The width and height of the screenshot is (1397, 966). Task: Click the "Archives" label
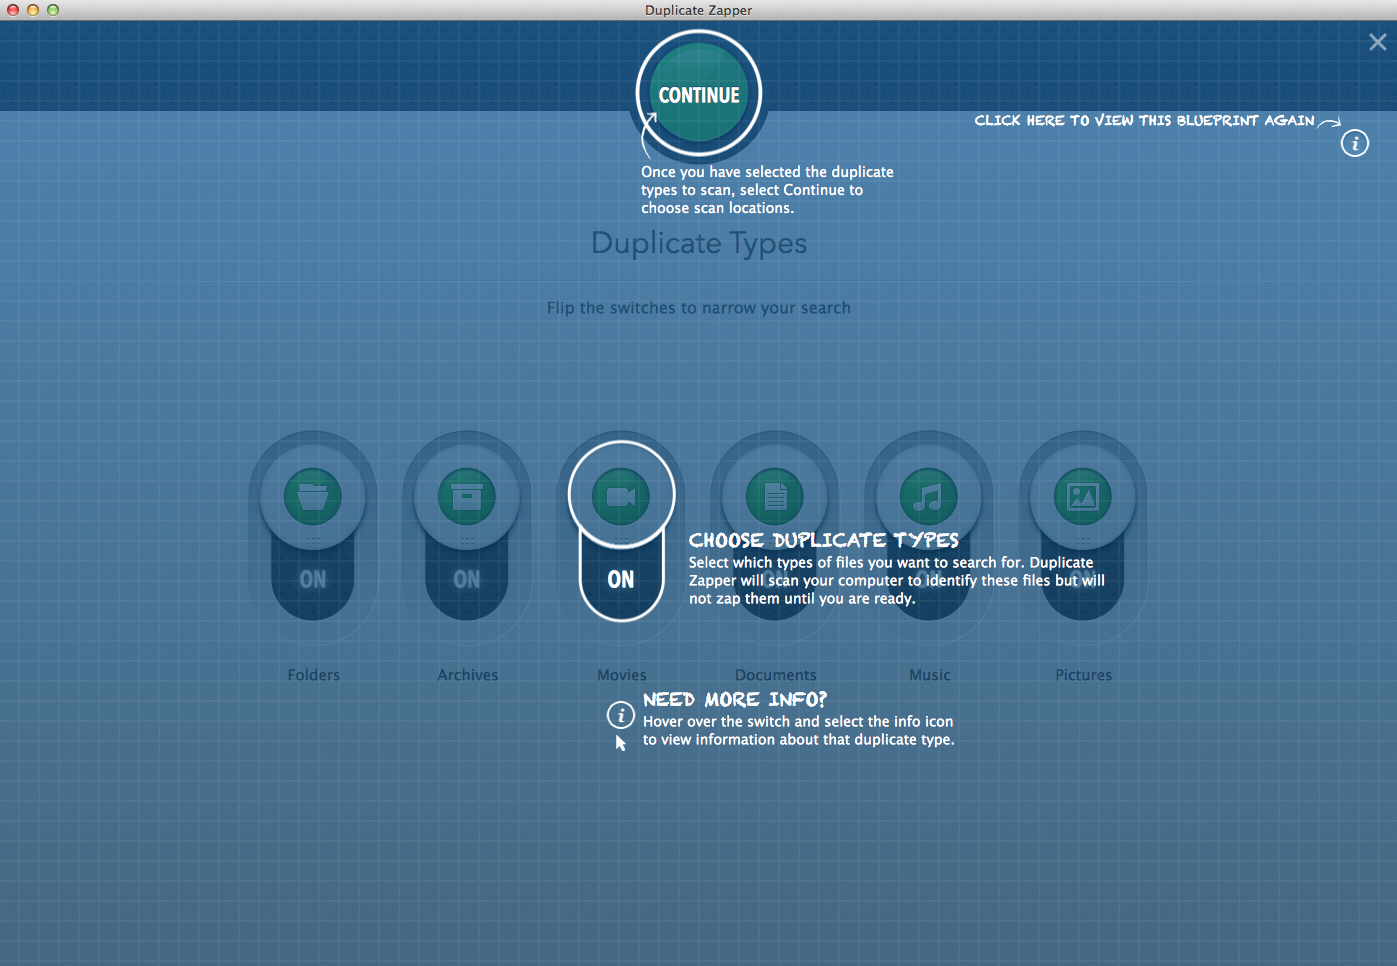point(468,675)
